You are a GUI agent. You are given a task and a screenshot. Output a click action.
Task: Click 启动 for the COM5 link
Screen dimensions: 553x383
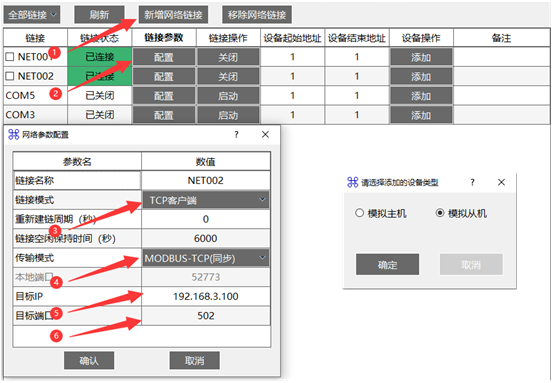[228, 96]
